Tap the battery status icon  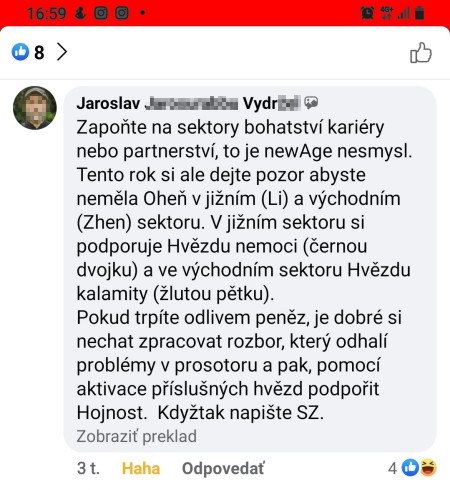pos(420,13)
